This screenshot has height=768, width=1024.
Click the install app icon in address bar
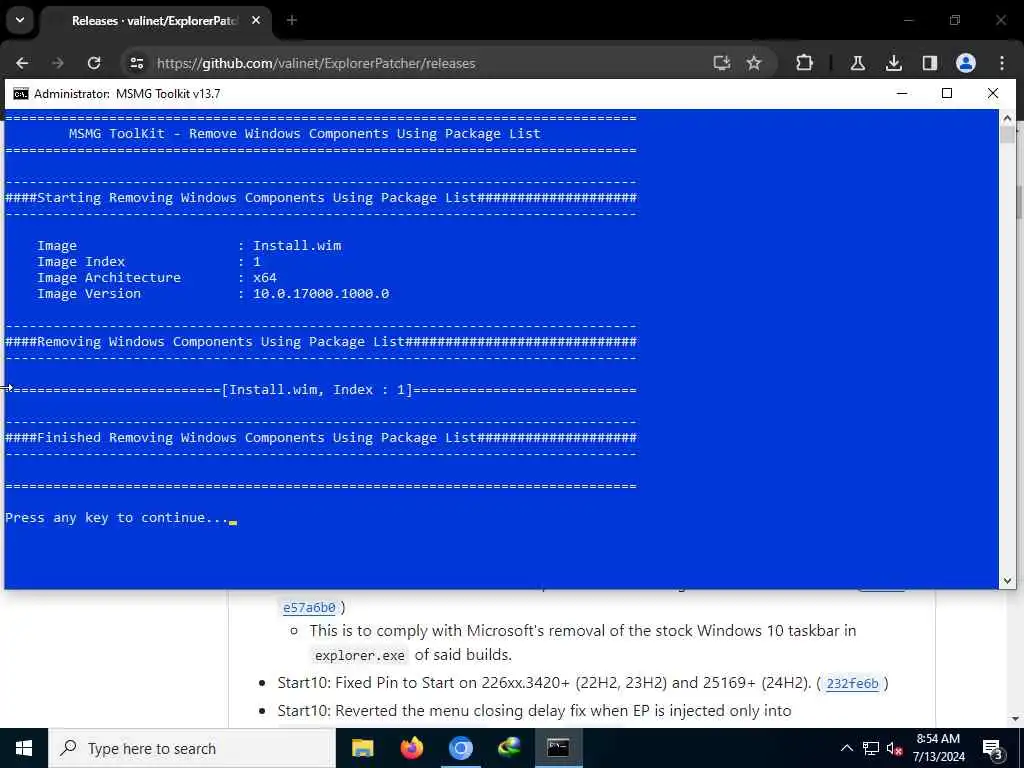click(x=721, y=63)
